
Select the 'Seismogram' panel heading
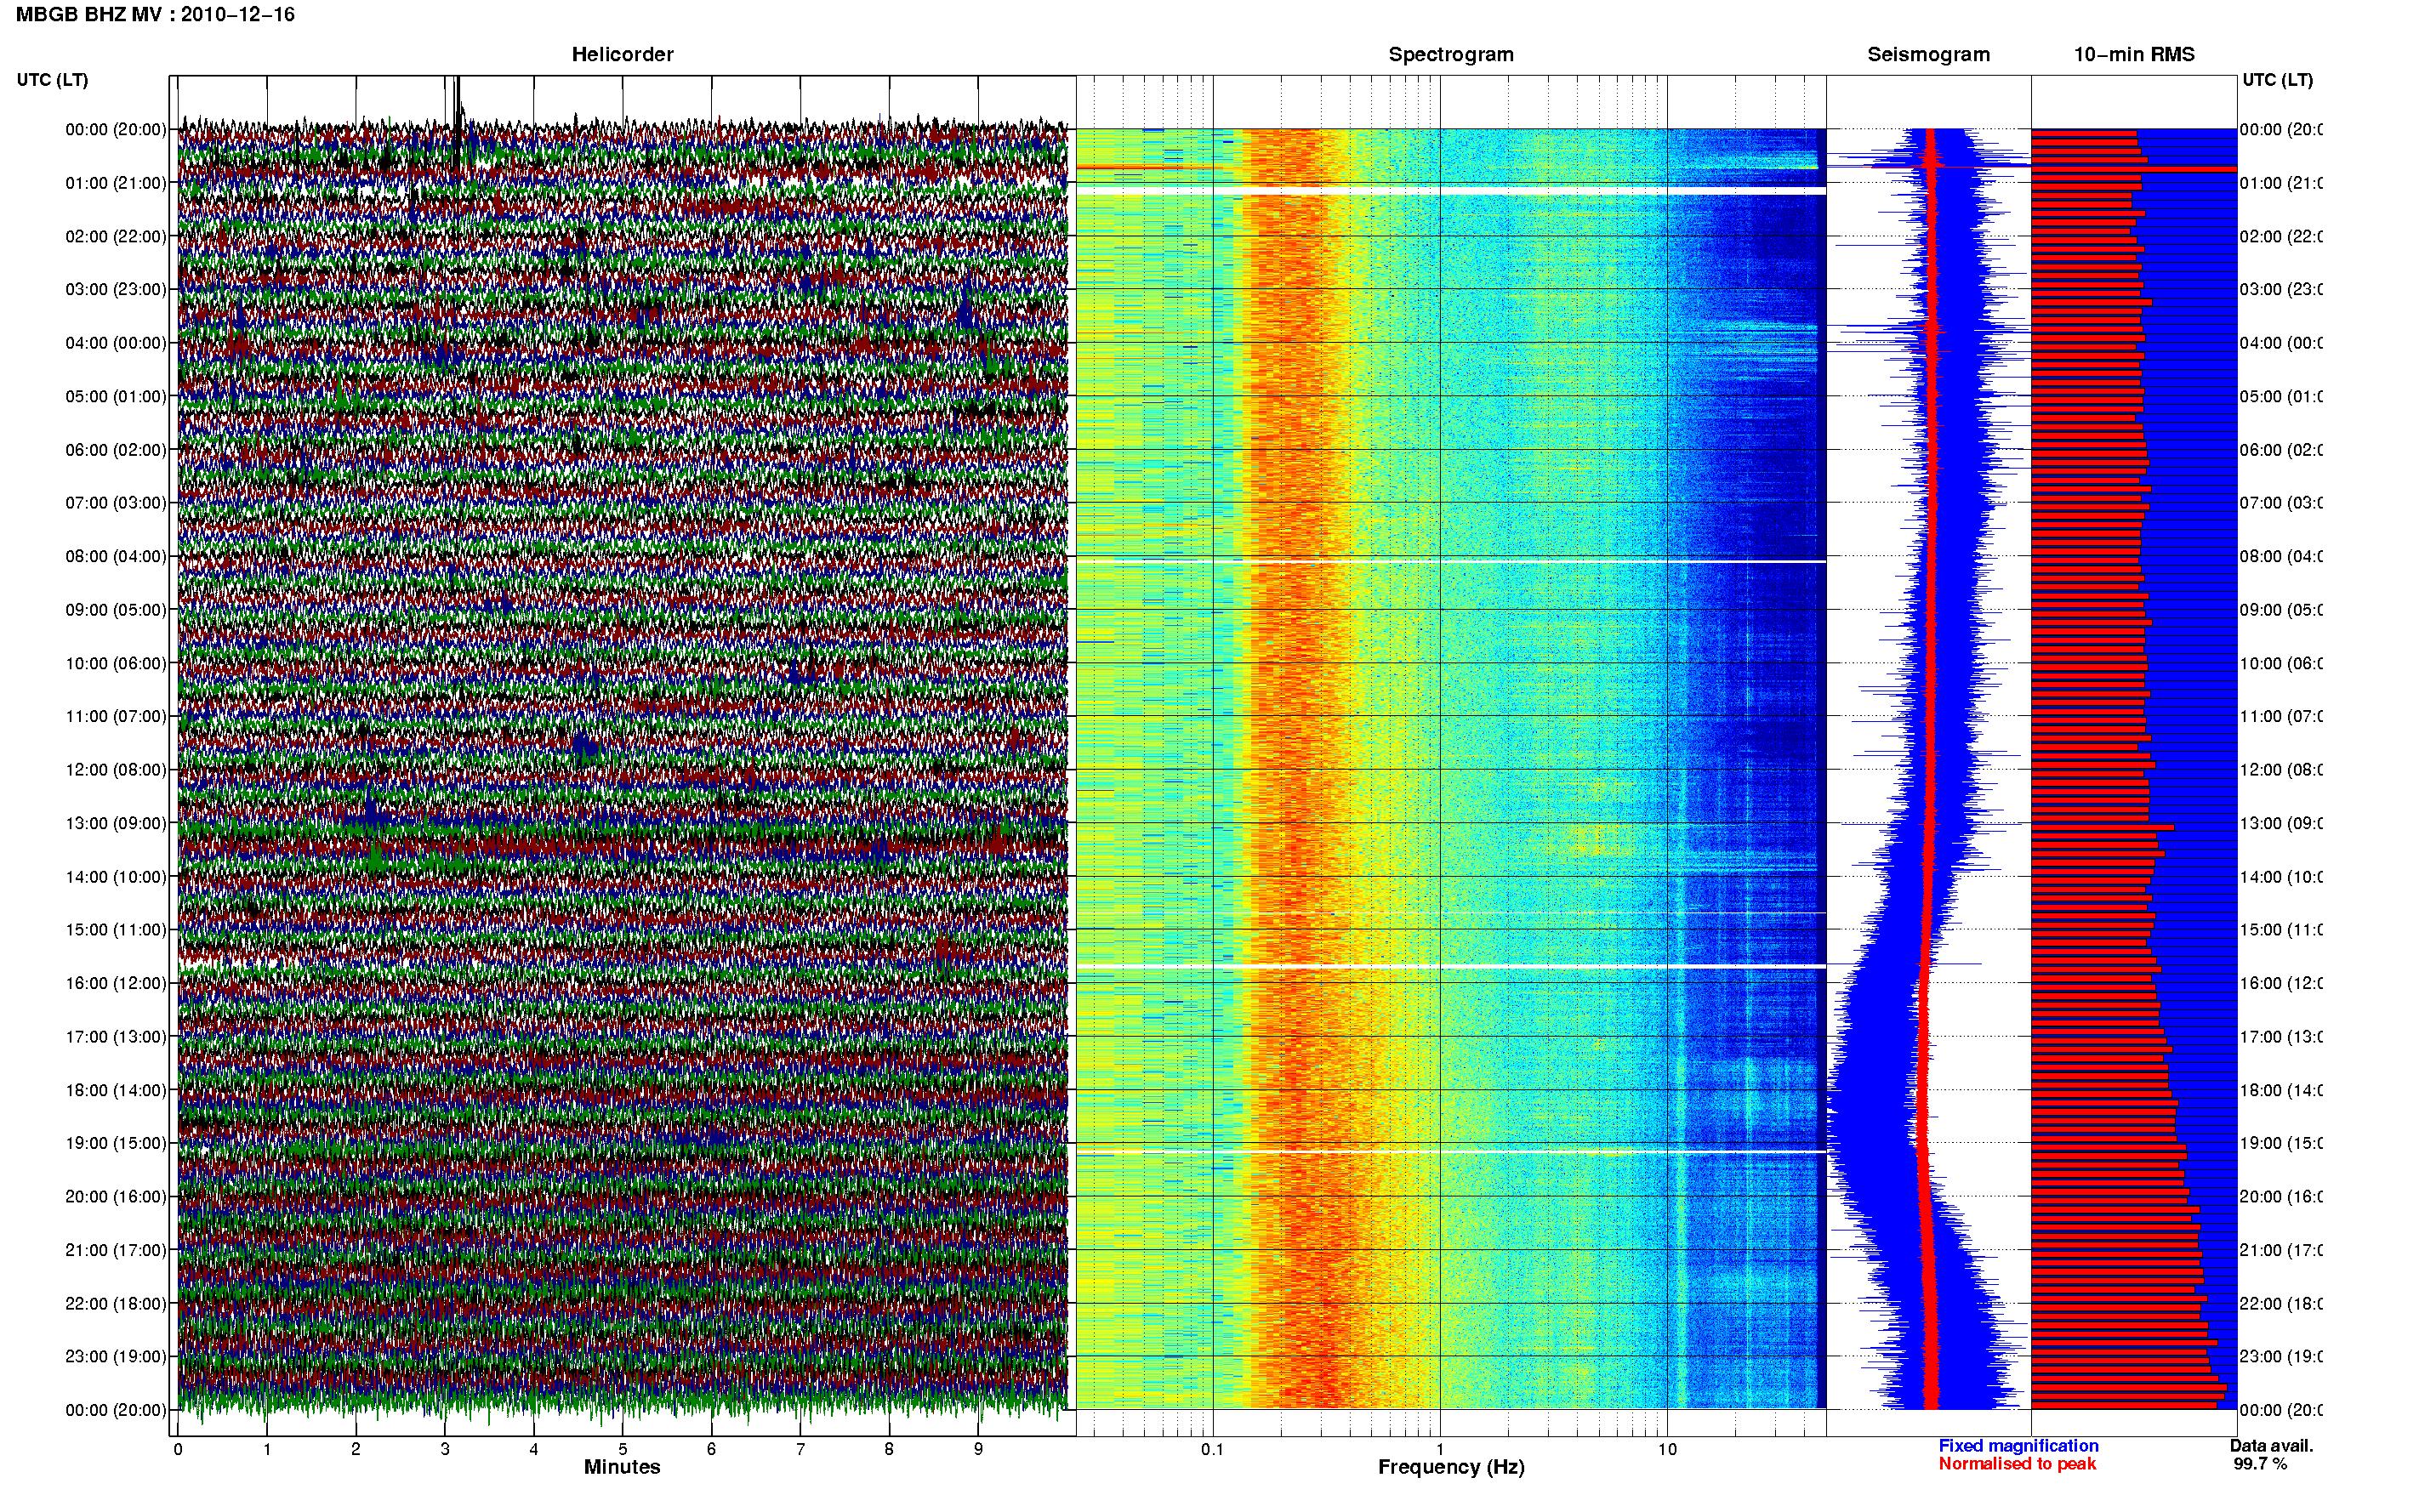coord(1928,54)
